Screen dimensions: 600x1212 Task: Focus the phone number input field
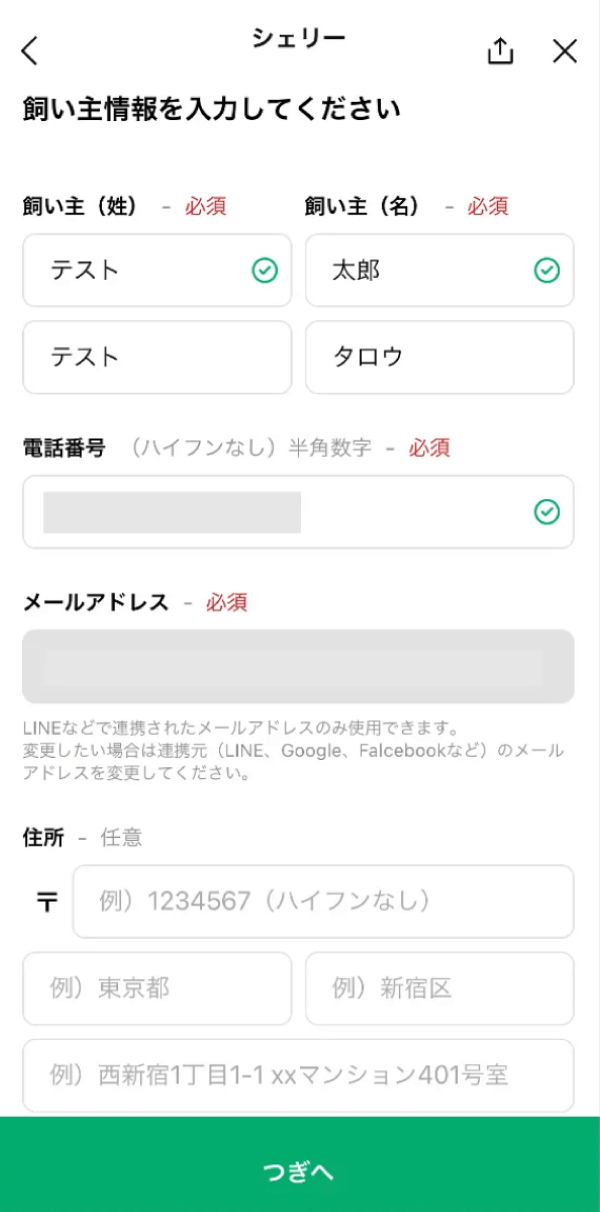point(280,512)
